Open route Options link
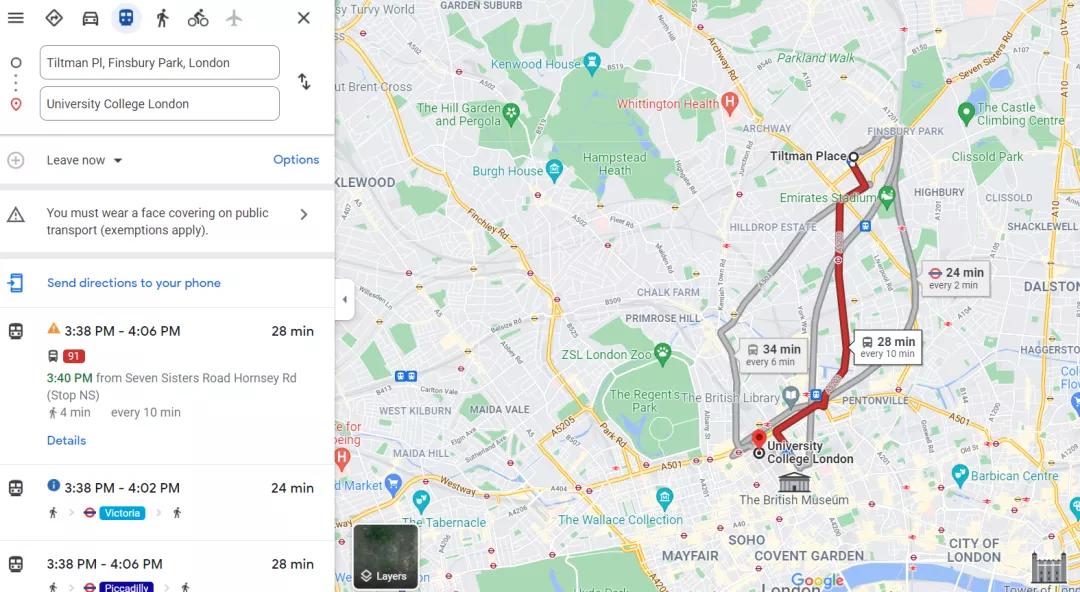Screen dimensions: 1080x592 click(x=296, y=160)
